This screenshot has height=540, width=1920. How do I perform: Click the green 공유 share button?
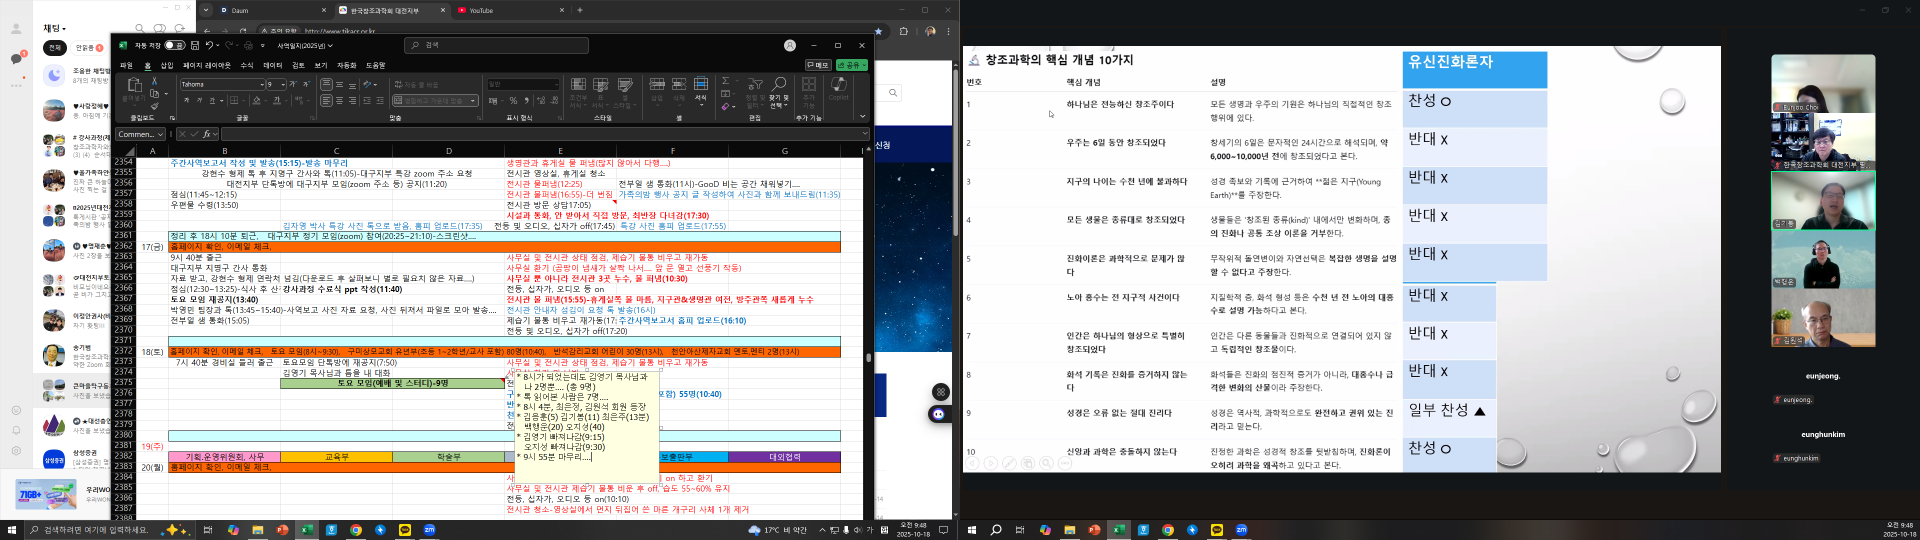pos(851,65)
